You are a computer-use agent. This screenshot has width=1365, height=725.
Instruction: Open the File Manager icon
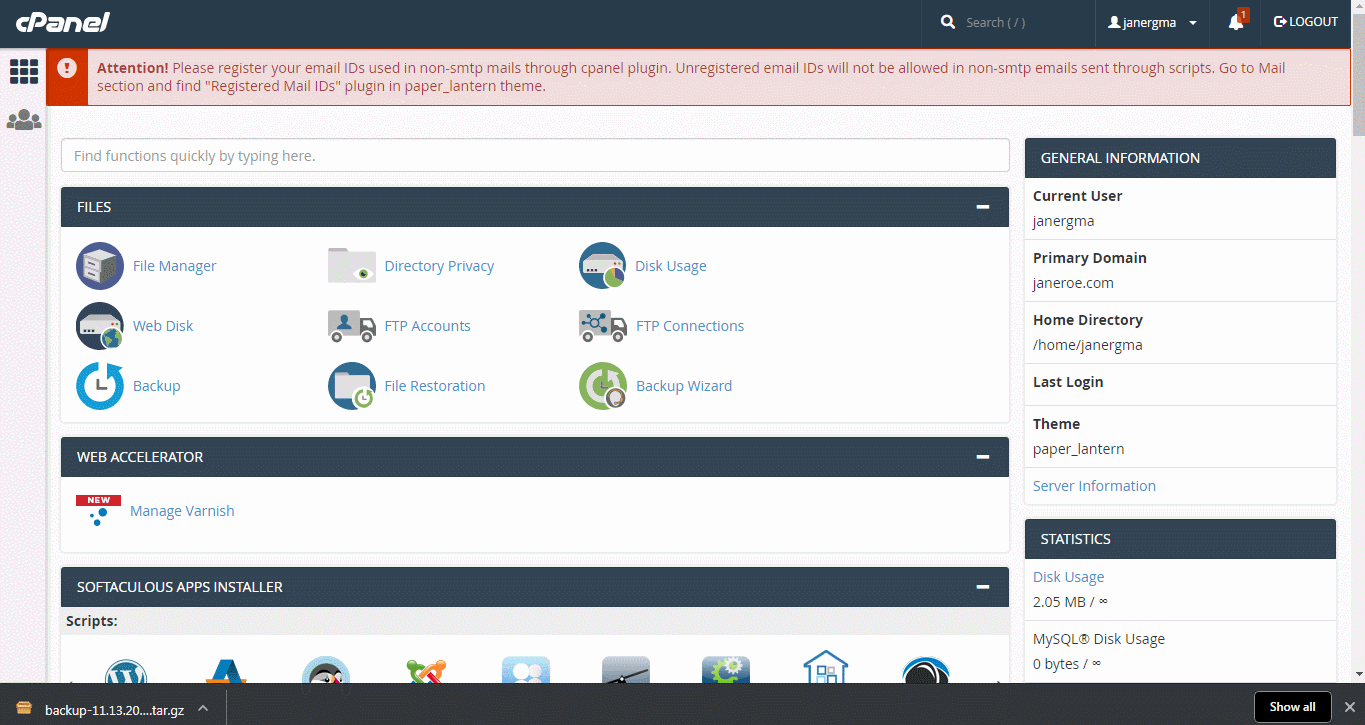pos(100,266)
